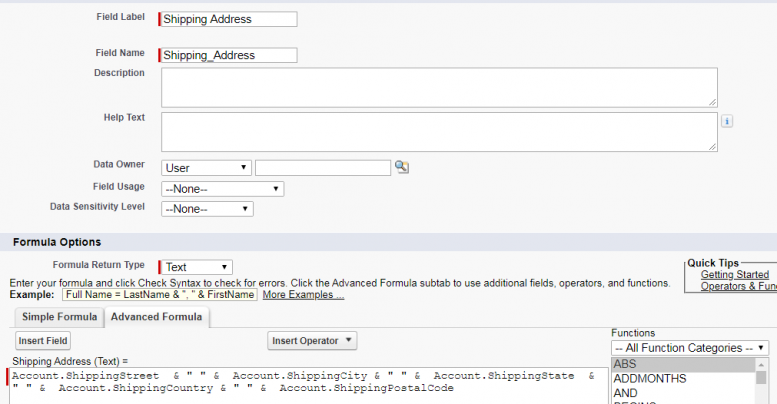Screen dimensions: 777x404
Task: Select AND in the functions list
Action: click(x=684, y=393)
